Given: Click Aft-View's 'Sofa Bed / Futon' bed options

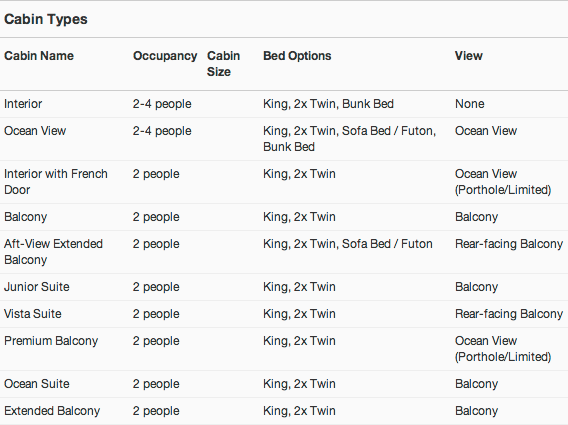Looking at the screenshot, I should click(x=387, y=244).
